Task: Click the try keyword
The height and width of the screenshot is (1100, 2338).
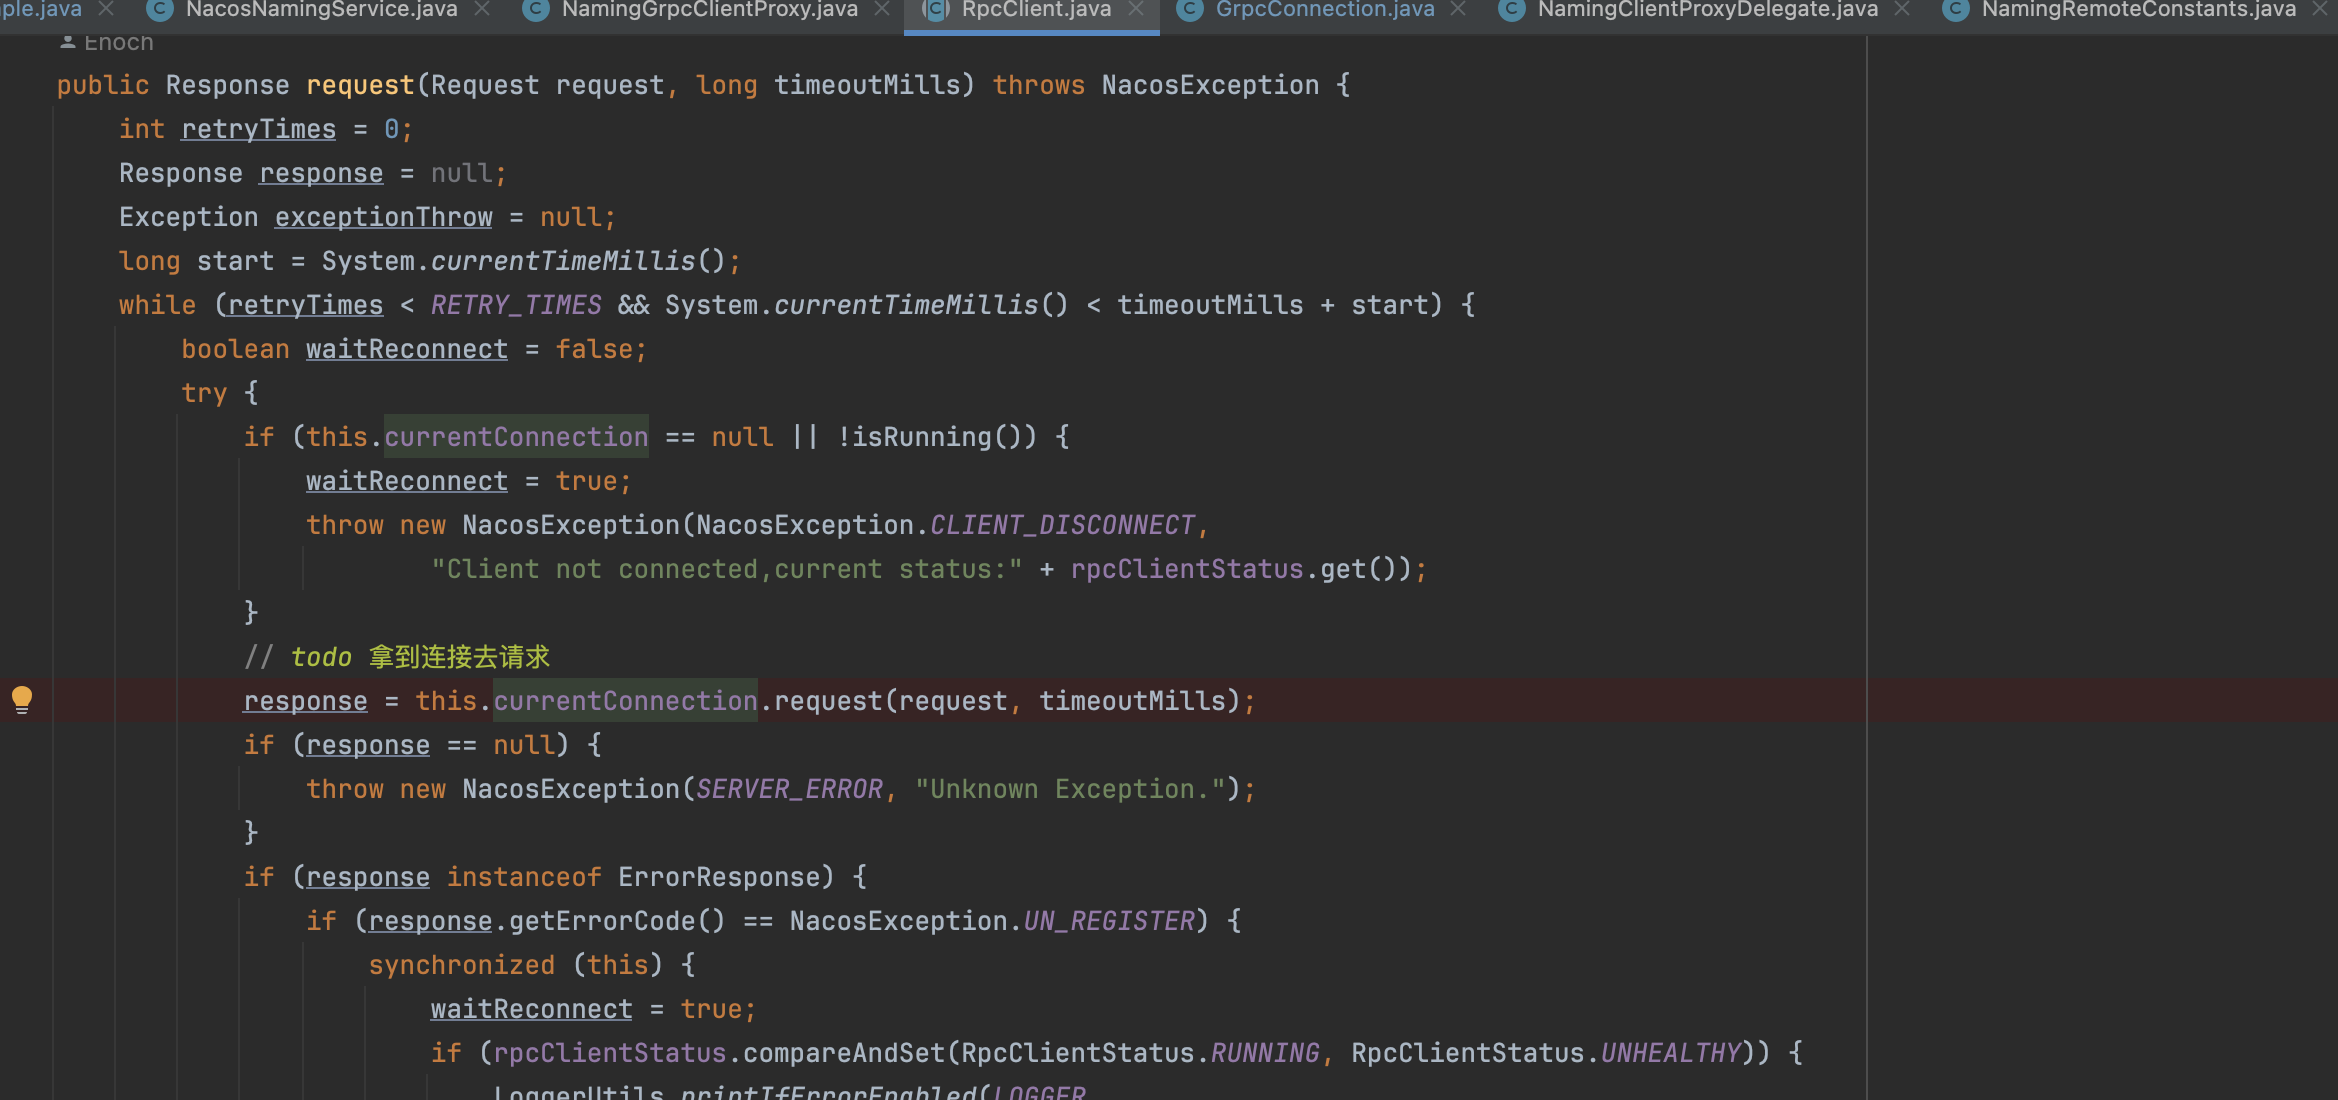Action: 204,393
